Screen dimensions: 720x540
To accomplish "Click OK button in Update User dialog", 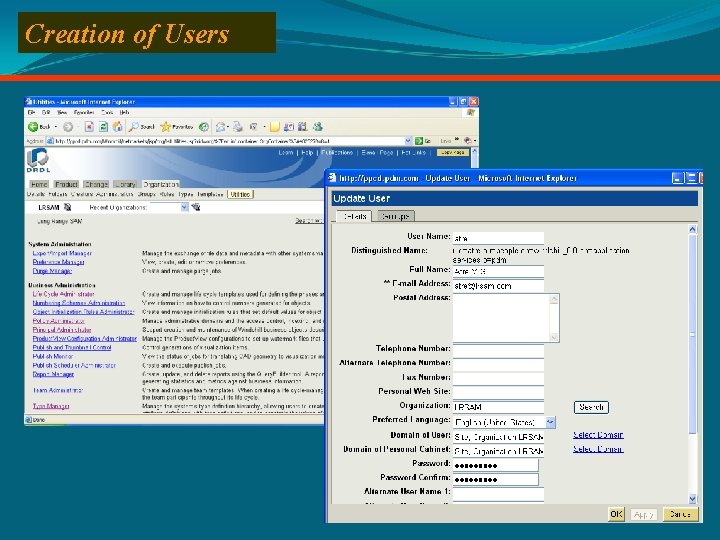I will pos(616,514).
